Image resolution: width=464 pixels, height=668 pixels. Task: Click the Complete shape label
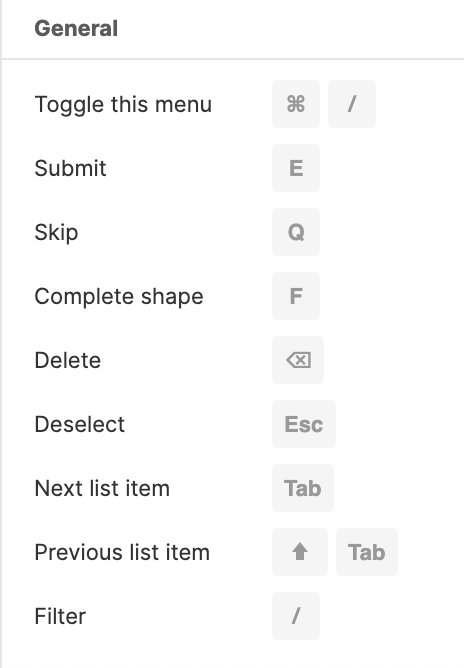(119, 297)
